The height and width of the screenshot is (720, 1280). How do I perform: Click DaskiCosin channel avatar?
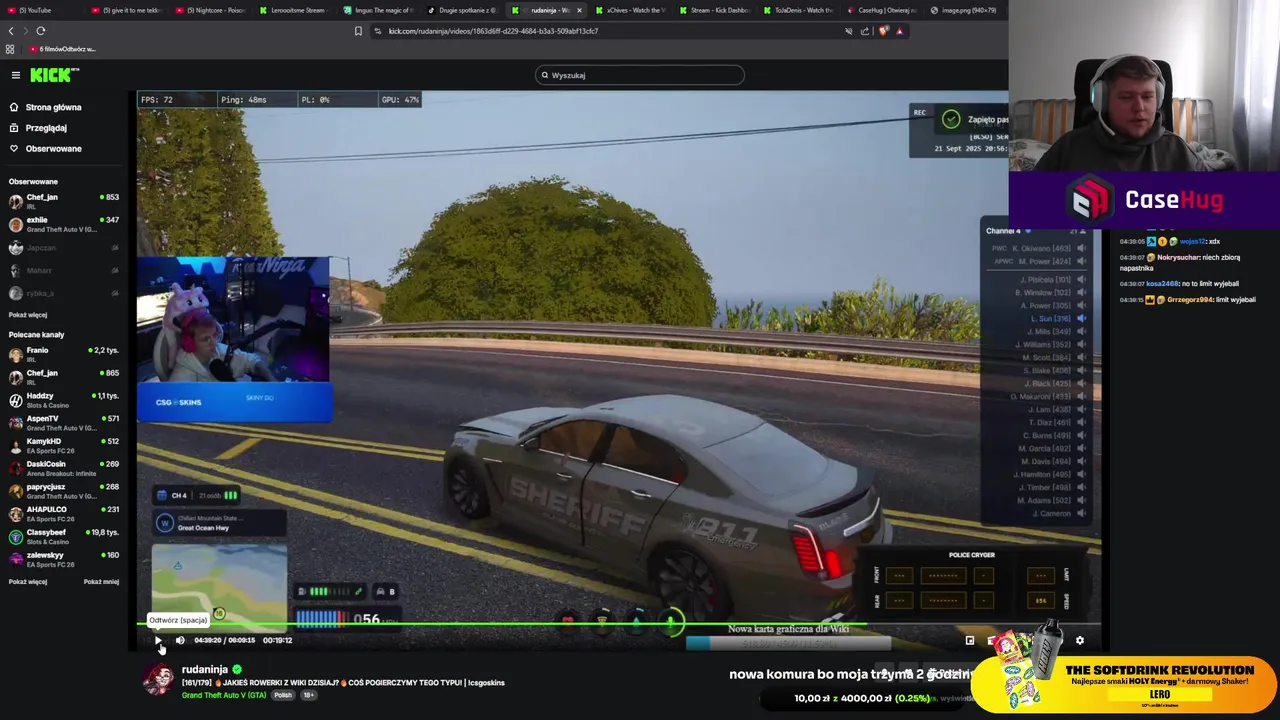[x=16, y=468]
